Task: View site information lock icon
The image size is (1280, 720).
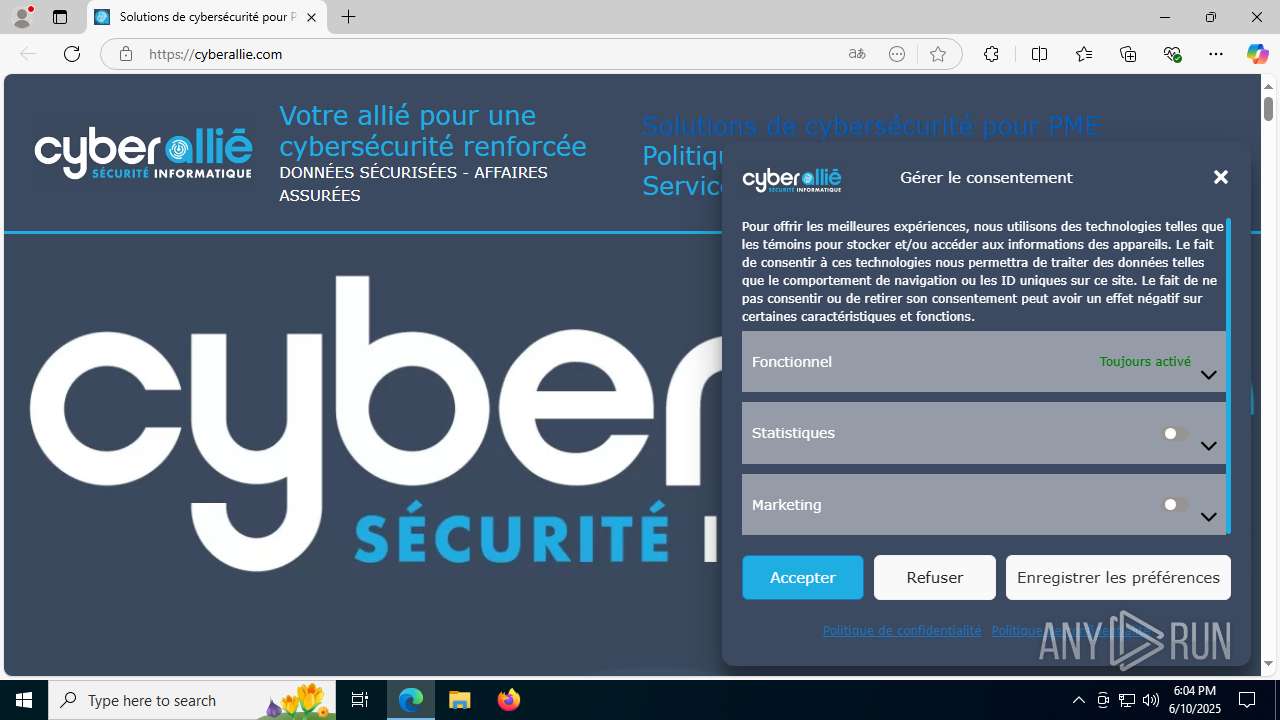Action: tap(125, 54)
